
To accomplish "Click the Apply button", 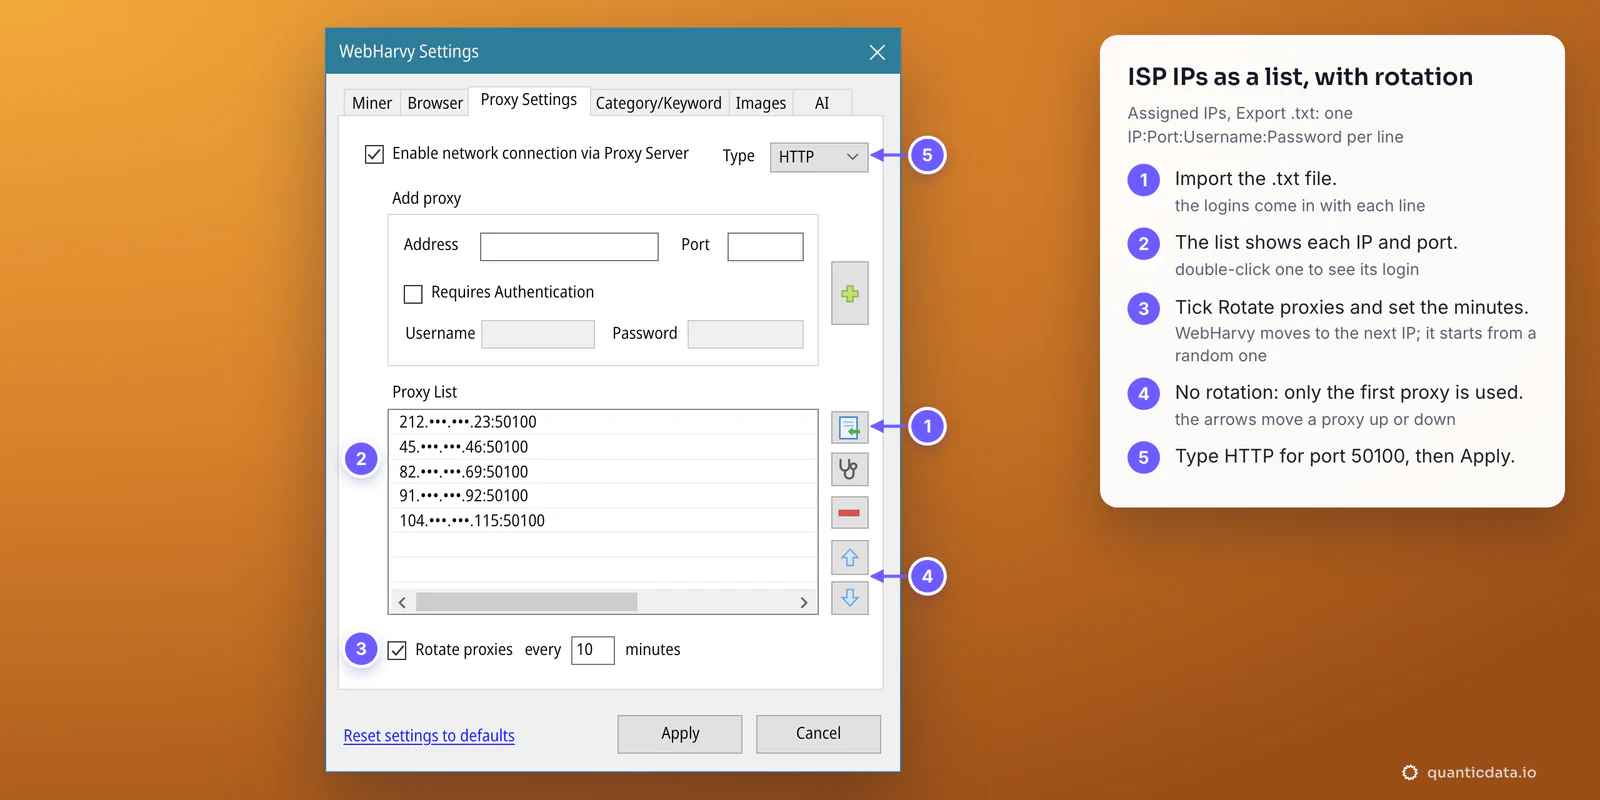I will tap(680, 734).
